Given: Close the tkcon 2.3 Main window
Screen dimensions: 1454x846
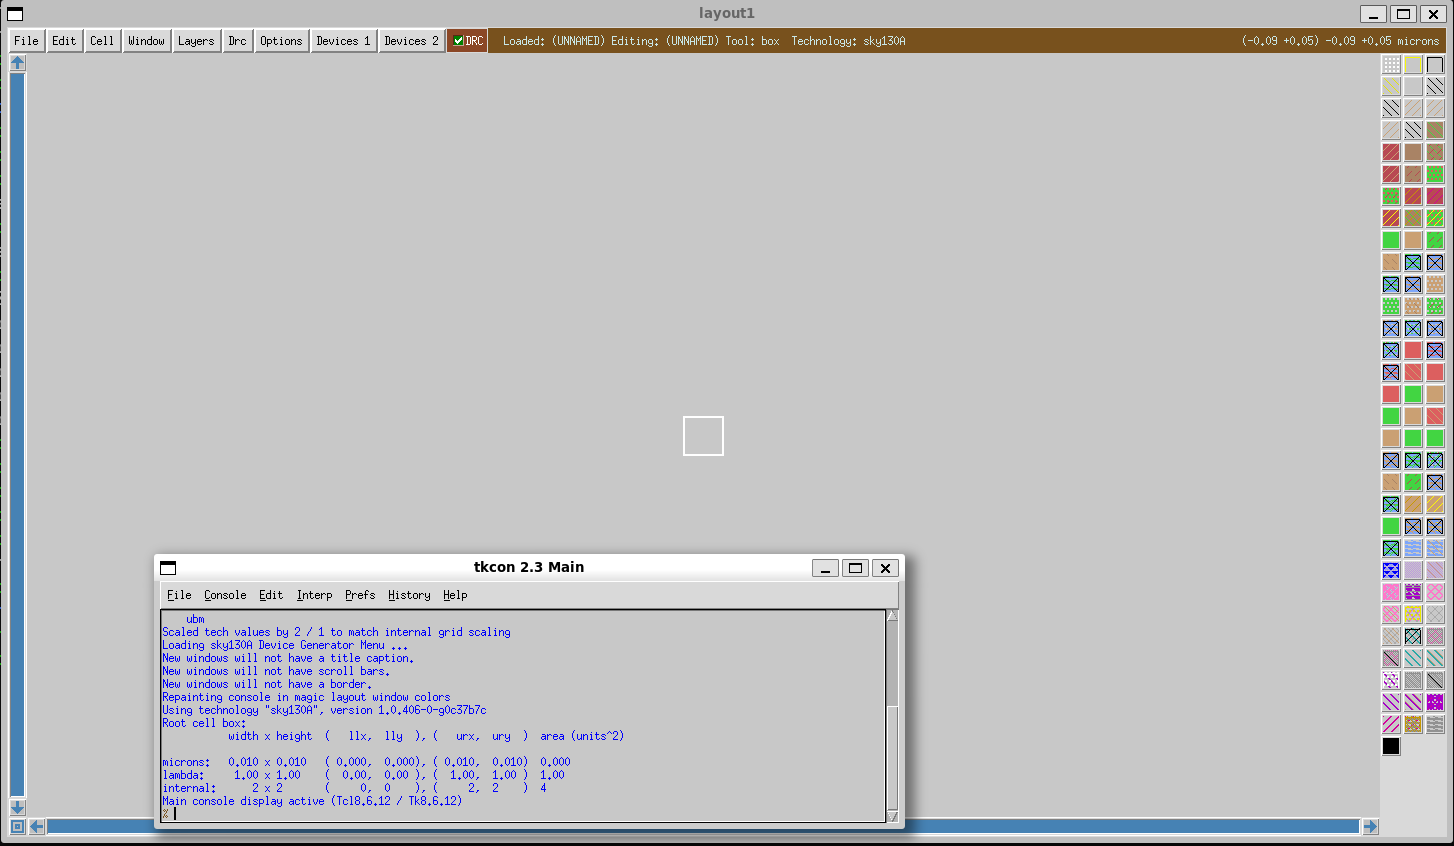Looking at the screenshot, I should pos(885,568).
